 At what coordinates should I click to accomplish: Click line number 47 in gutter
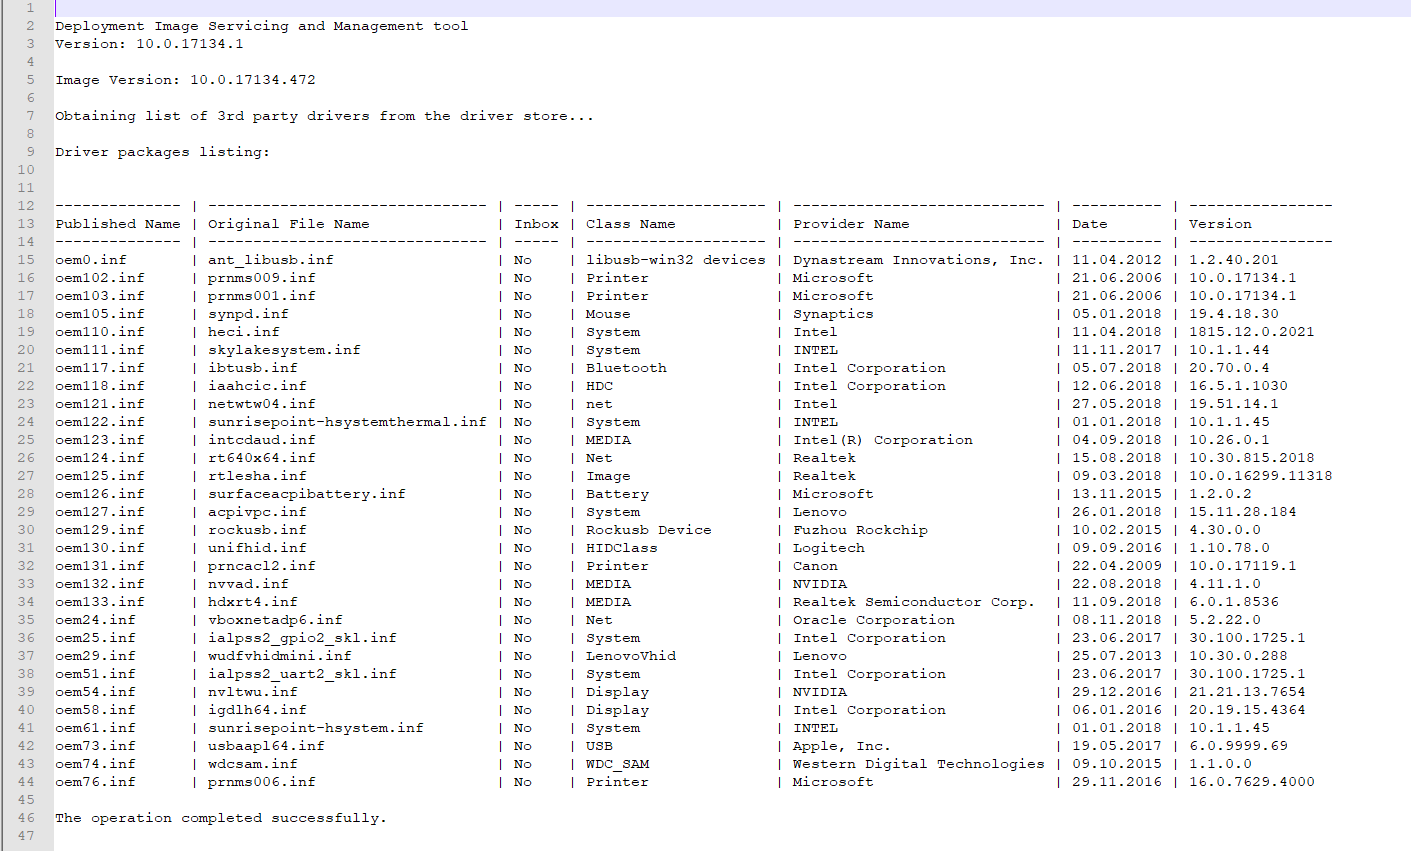click(x=26, y=836)
